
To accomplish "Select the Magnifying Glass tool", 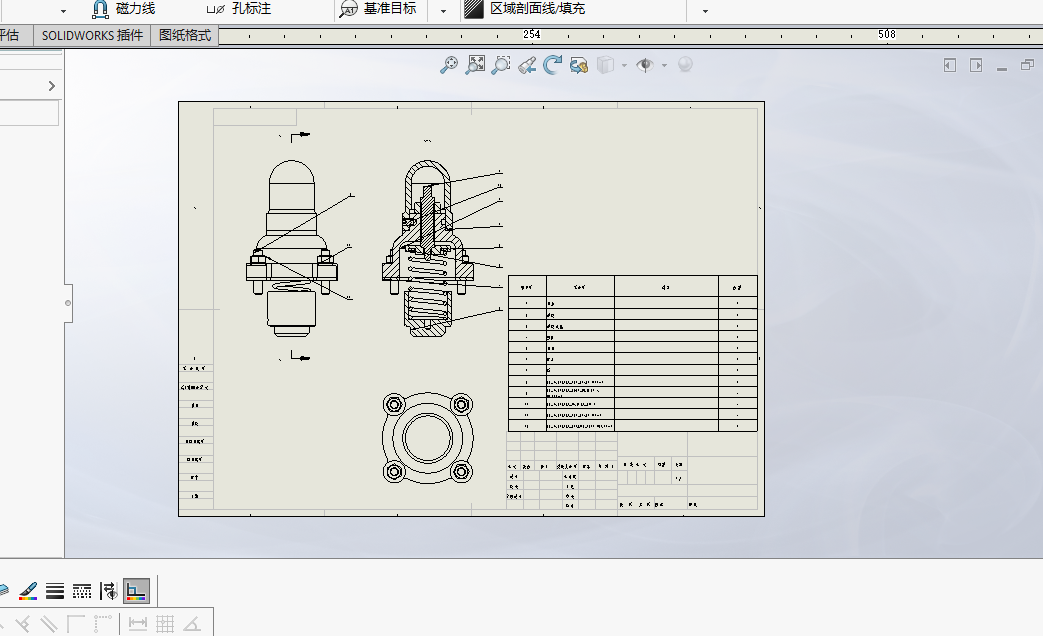I will tap(527, 64).
